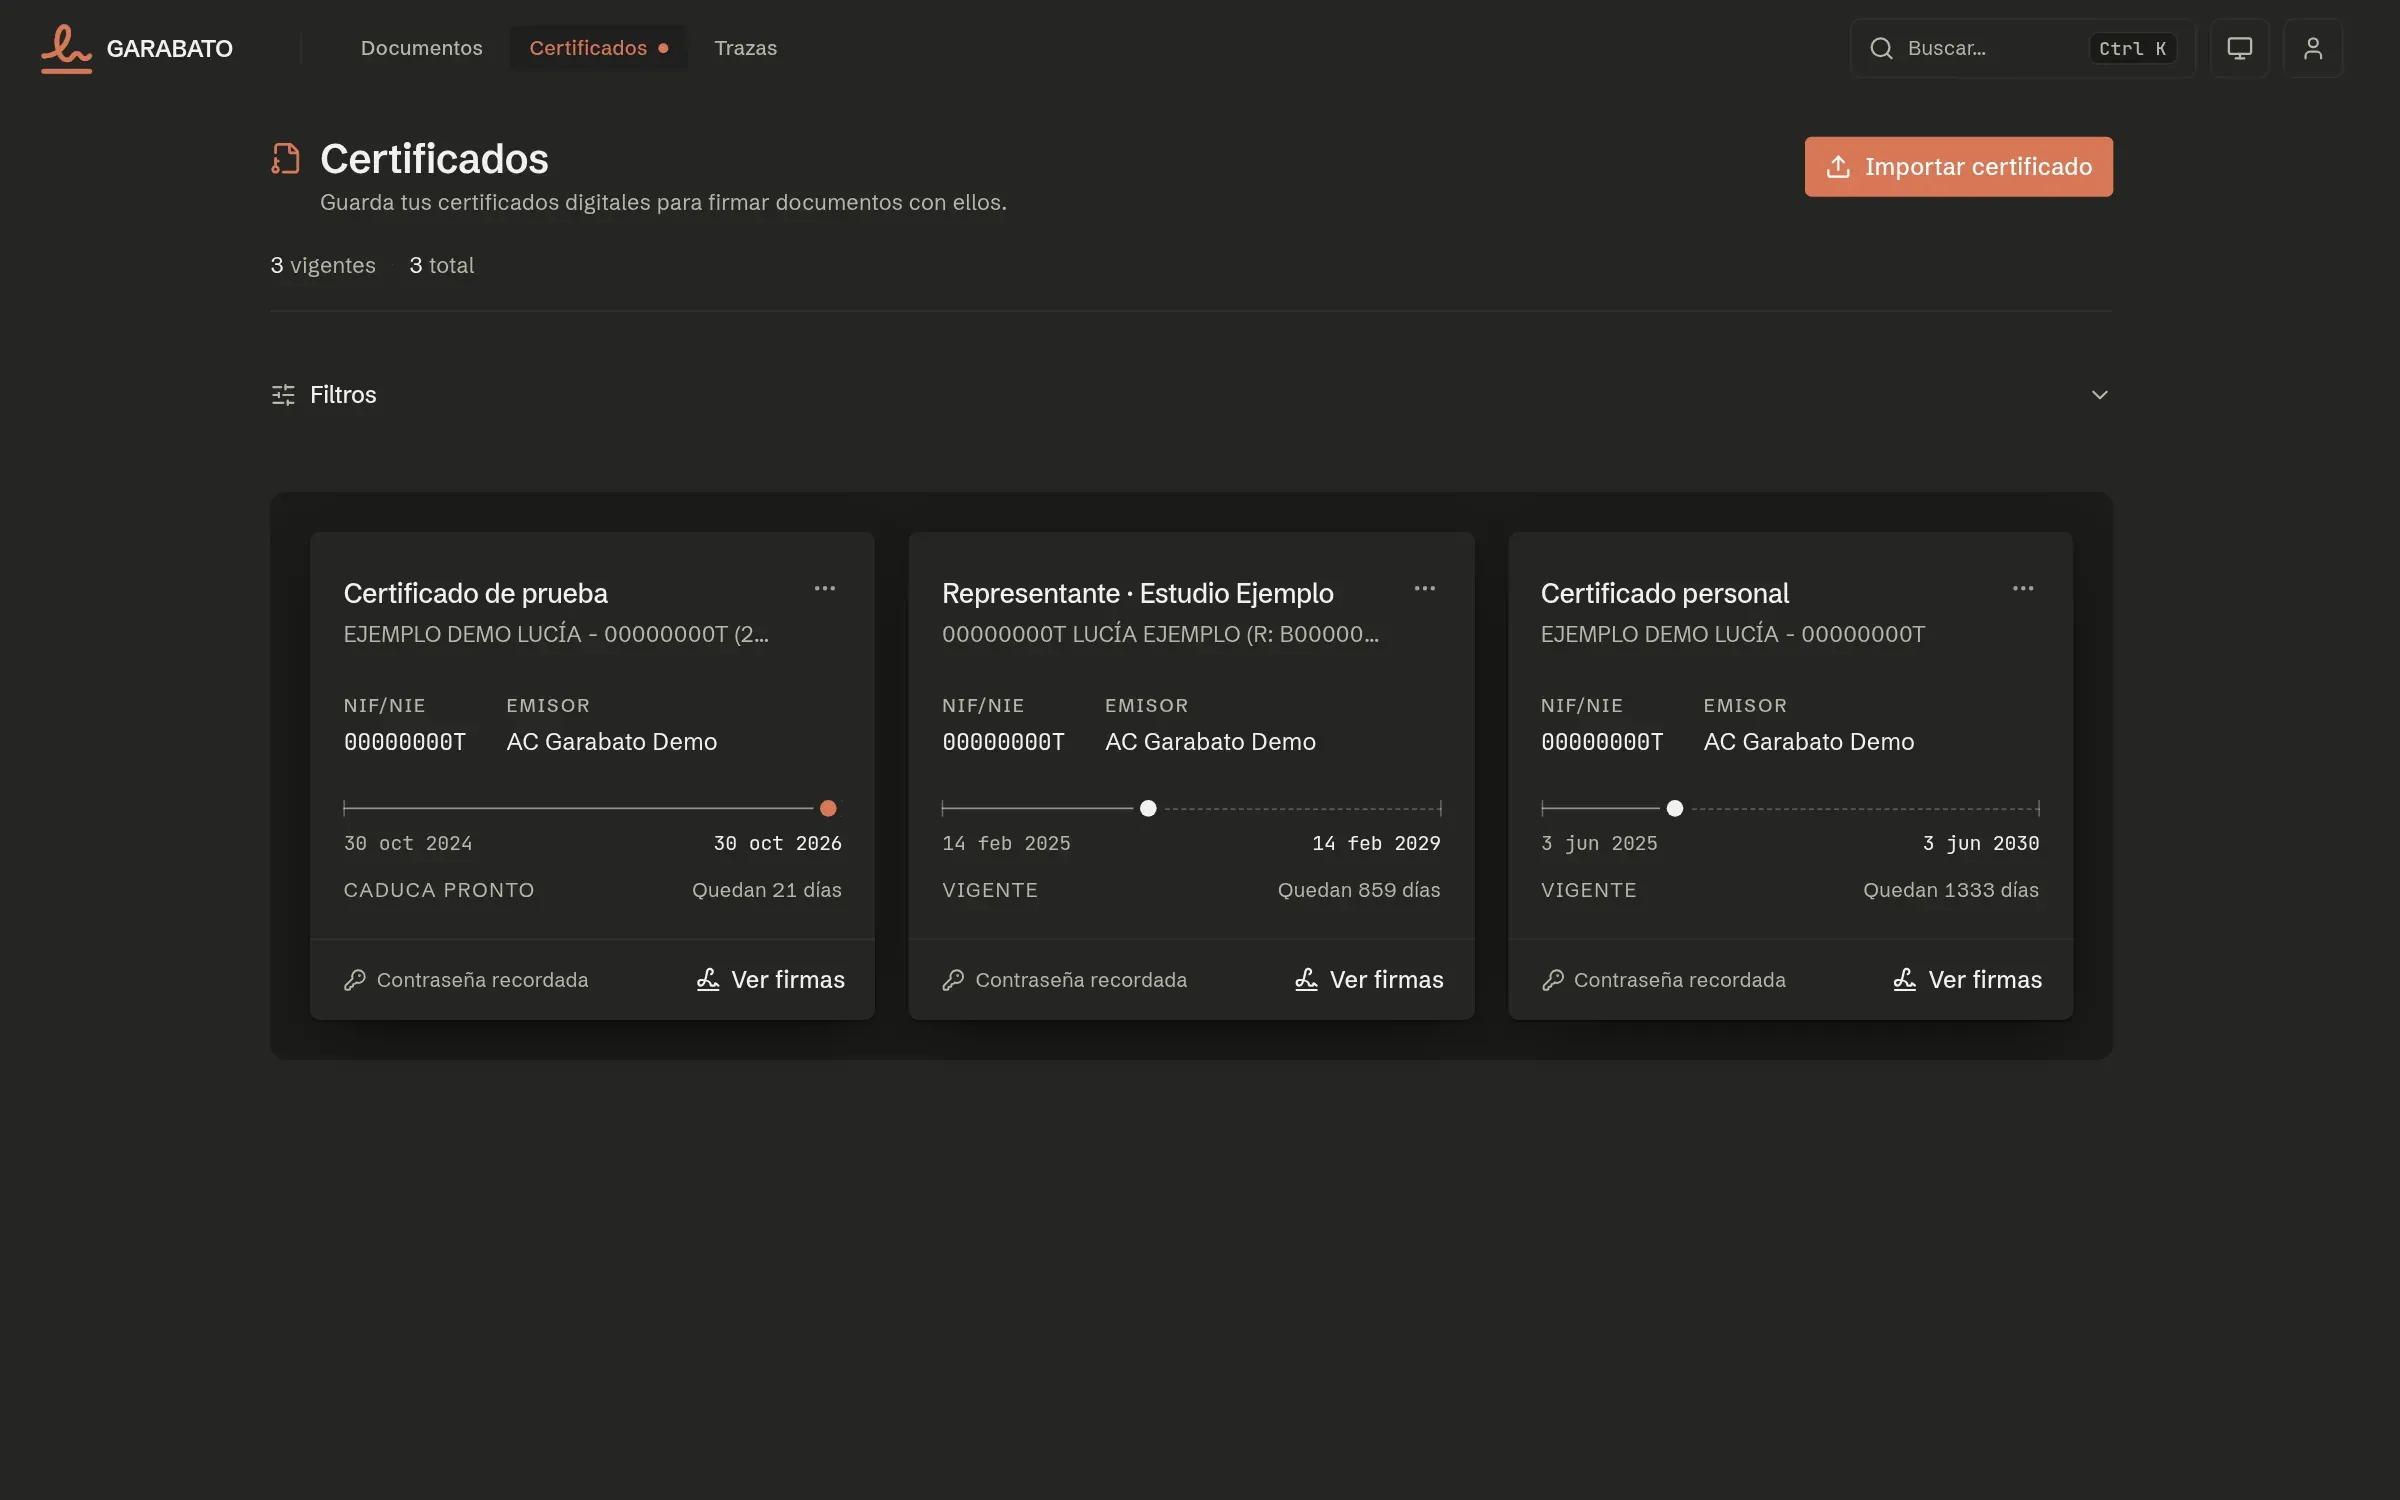The height and width of the screenshot is (1500, 2400).
Task: View signatures for Representante · Estudio Ejemplo
Action: tap(1369, 980)
